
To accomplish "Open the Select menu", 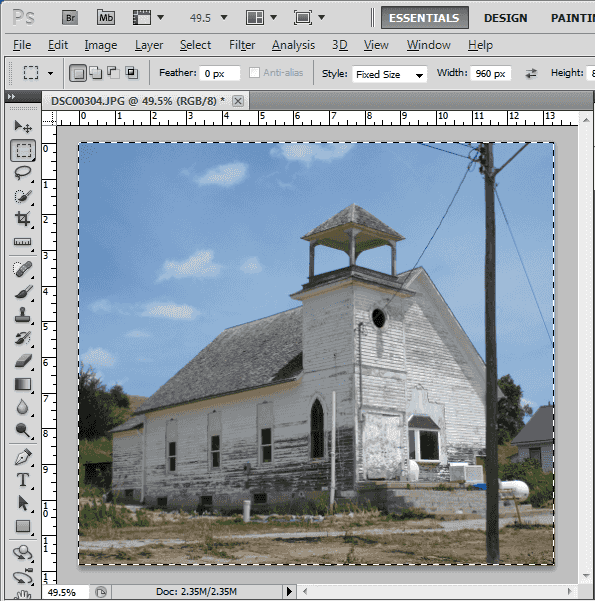I will pyautogui.click(x=196, y=45).
